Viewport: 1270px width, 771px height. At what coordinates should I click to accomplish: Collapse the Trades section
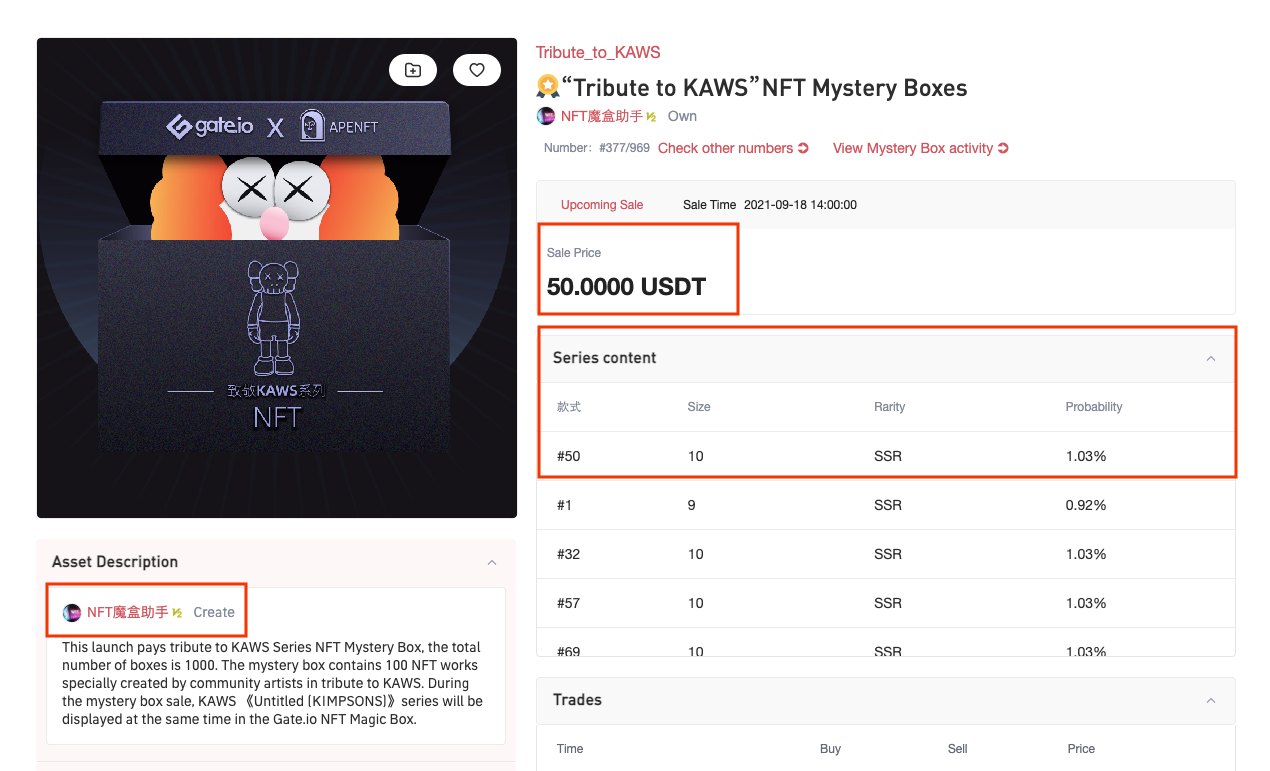1211,700
